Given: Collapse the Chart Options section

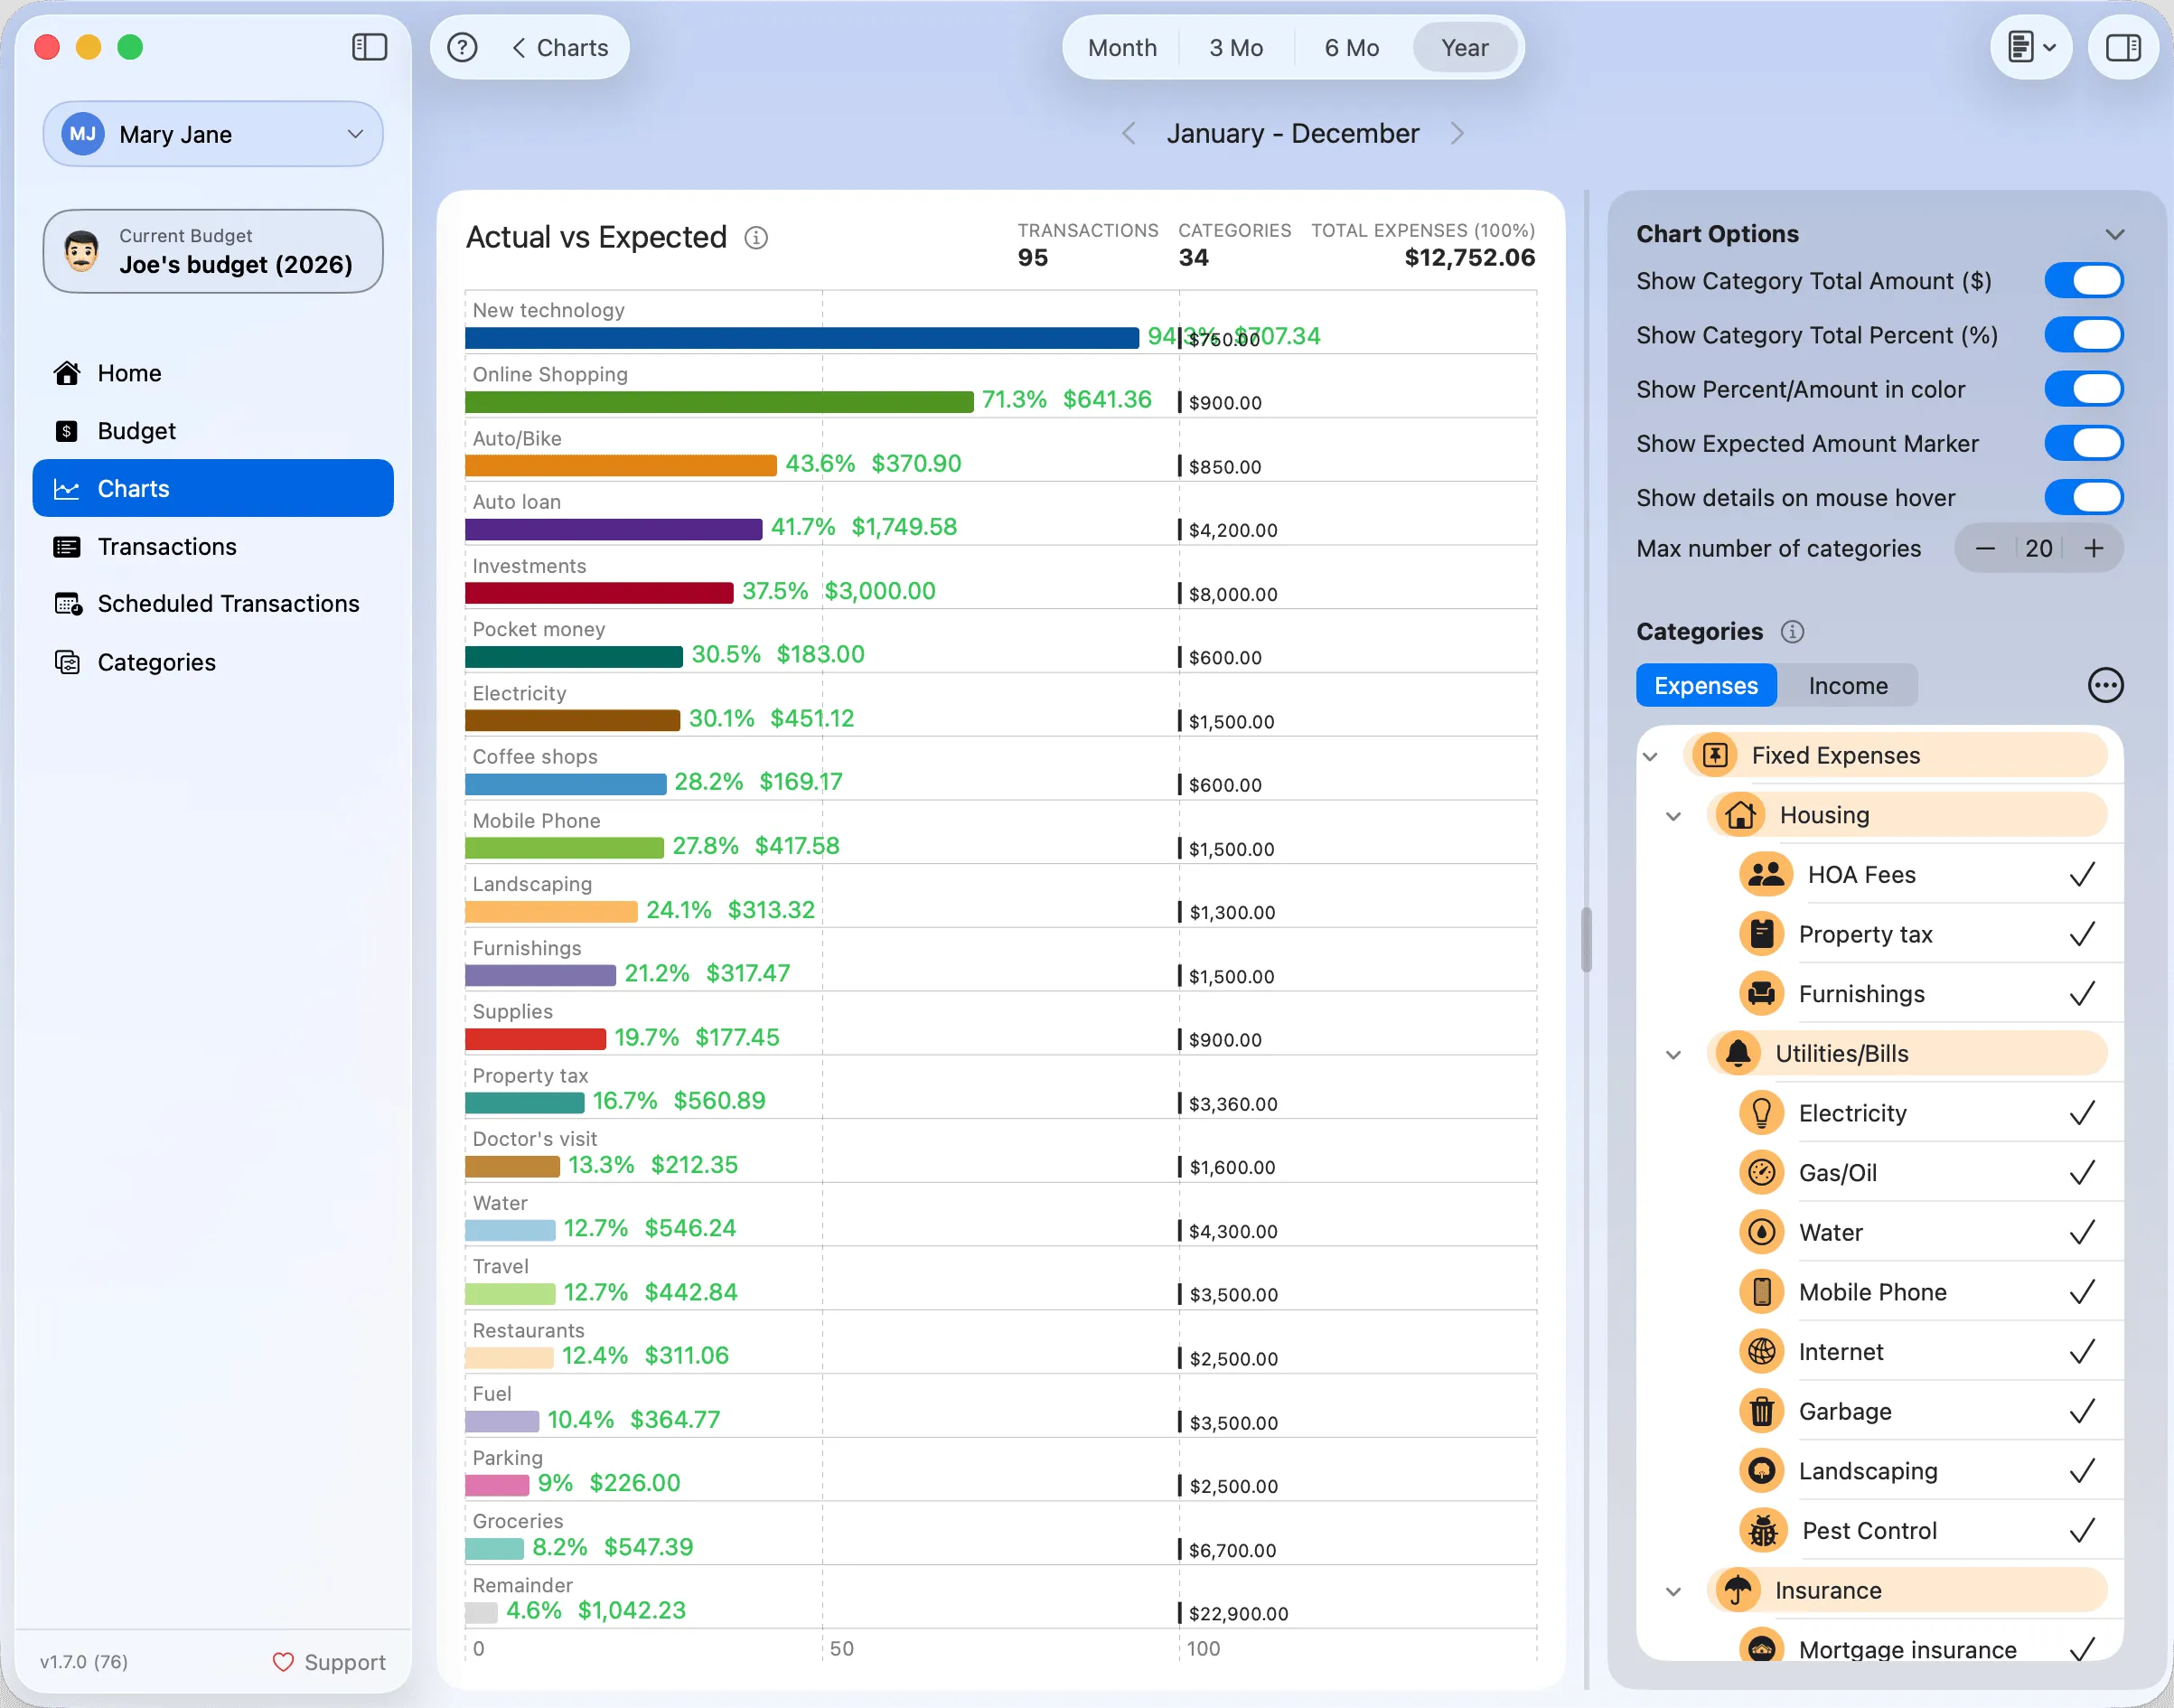Looking at the screenshot, I should (2114, 234).
